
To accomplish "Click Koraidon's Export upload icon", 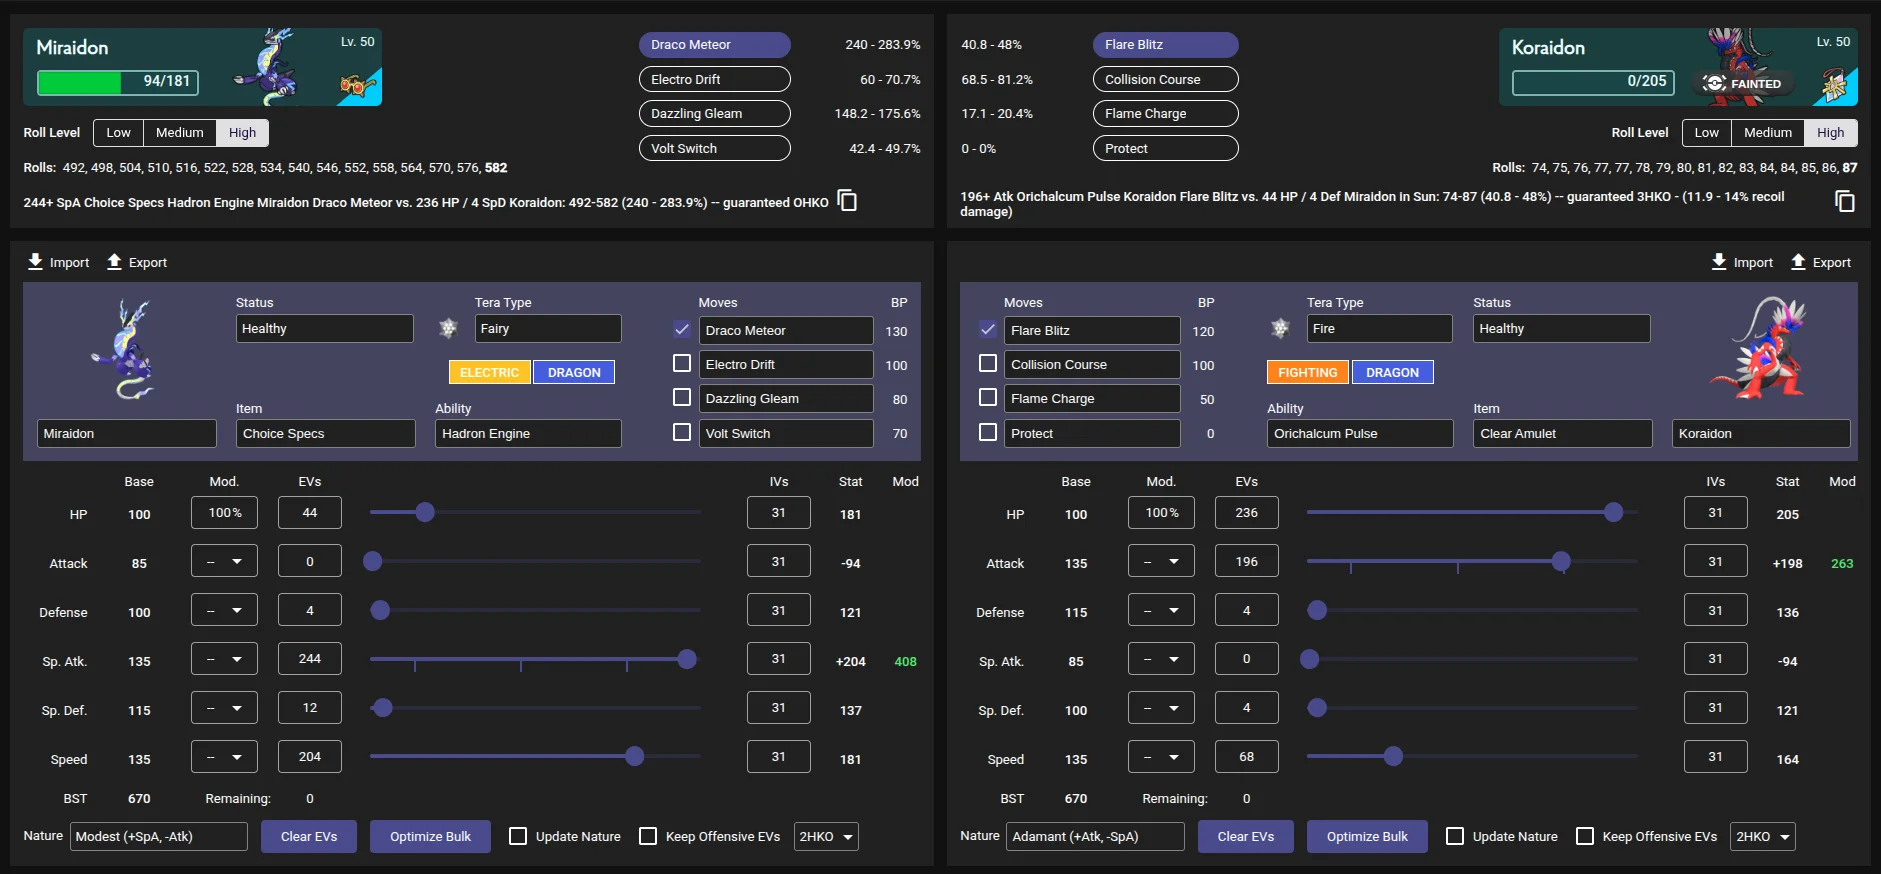I will pos(1798,262).
